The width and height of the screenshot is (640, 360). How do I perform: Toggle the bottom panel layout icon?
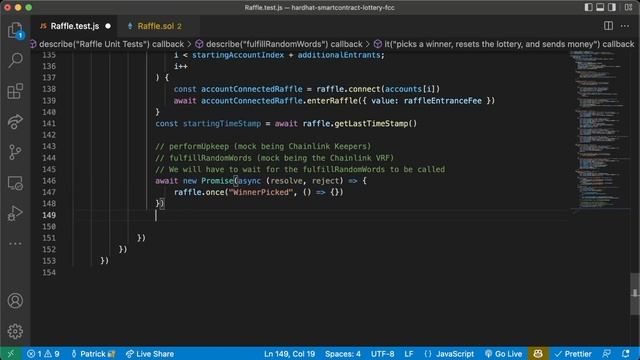point(600,7)
